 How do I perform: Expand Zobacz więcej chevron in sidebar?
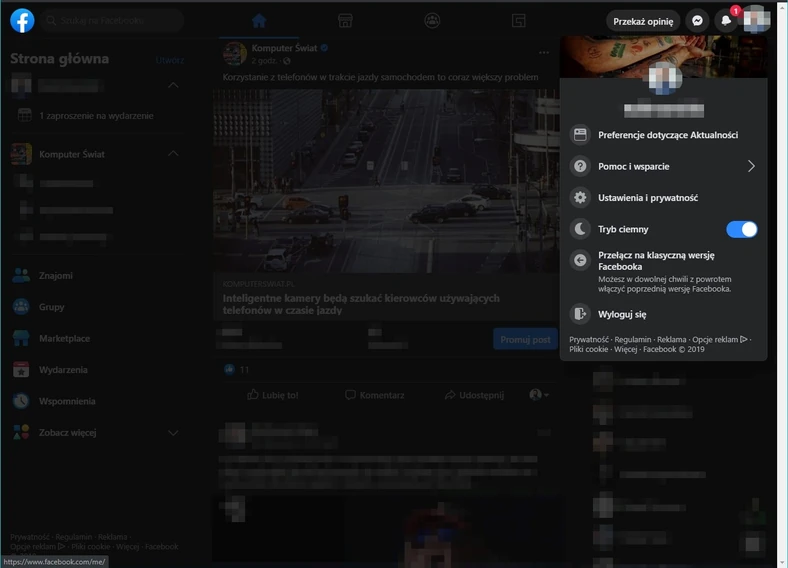click(x=173, y=433)
